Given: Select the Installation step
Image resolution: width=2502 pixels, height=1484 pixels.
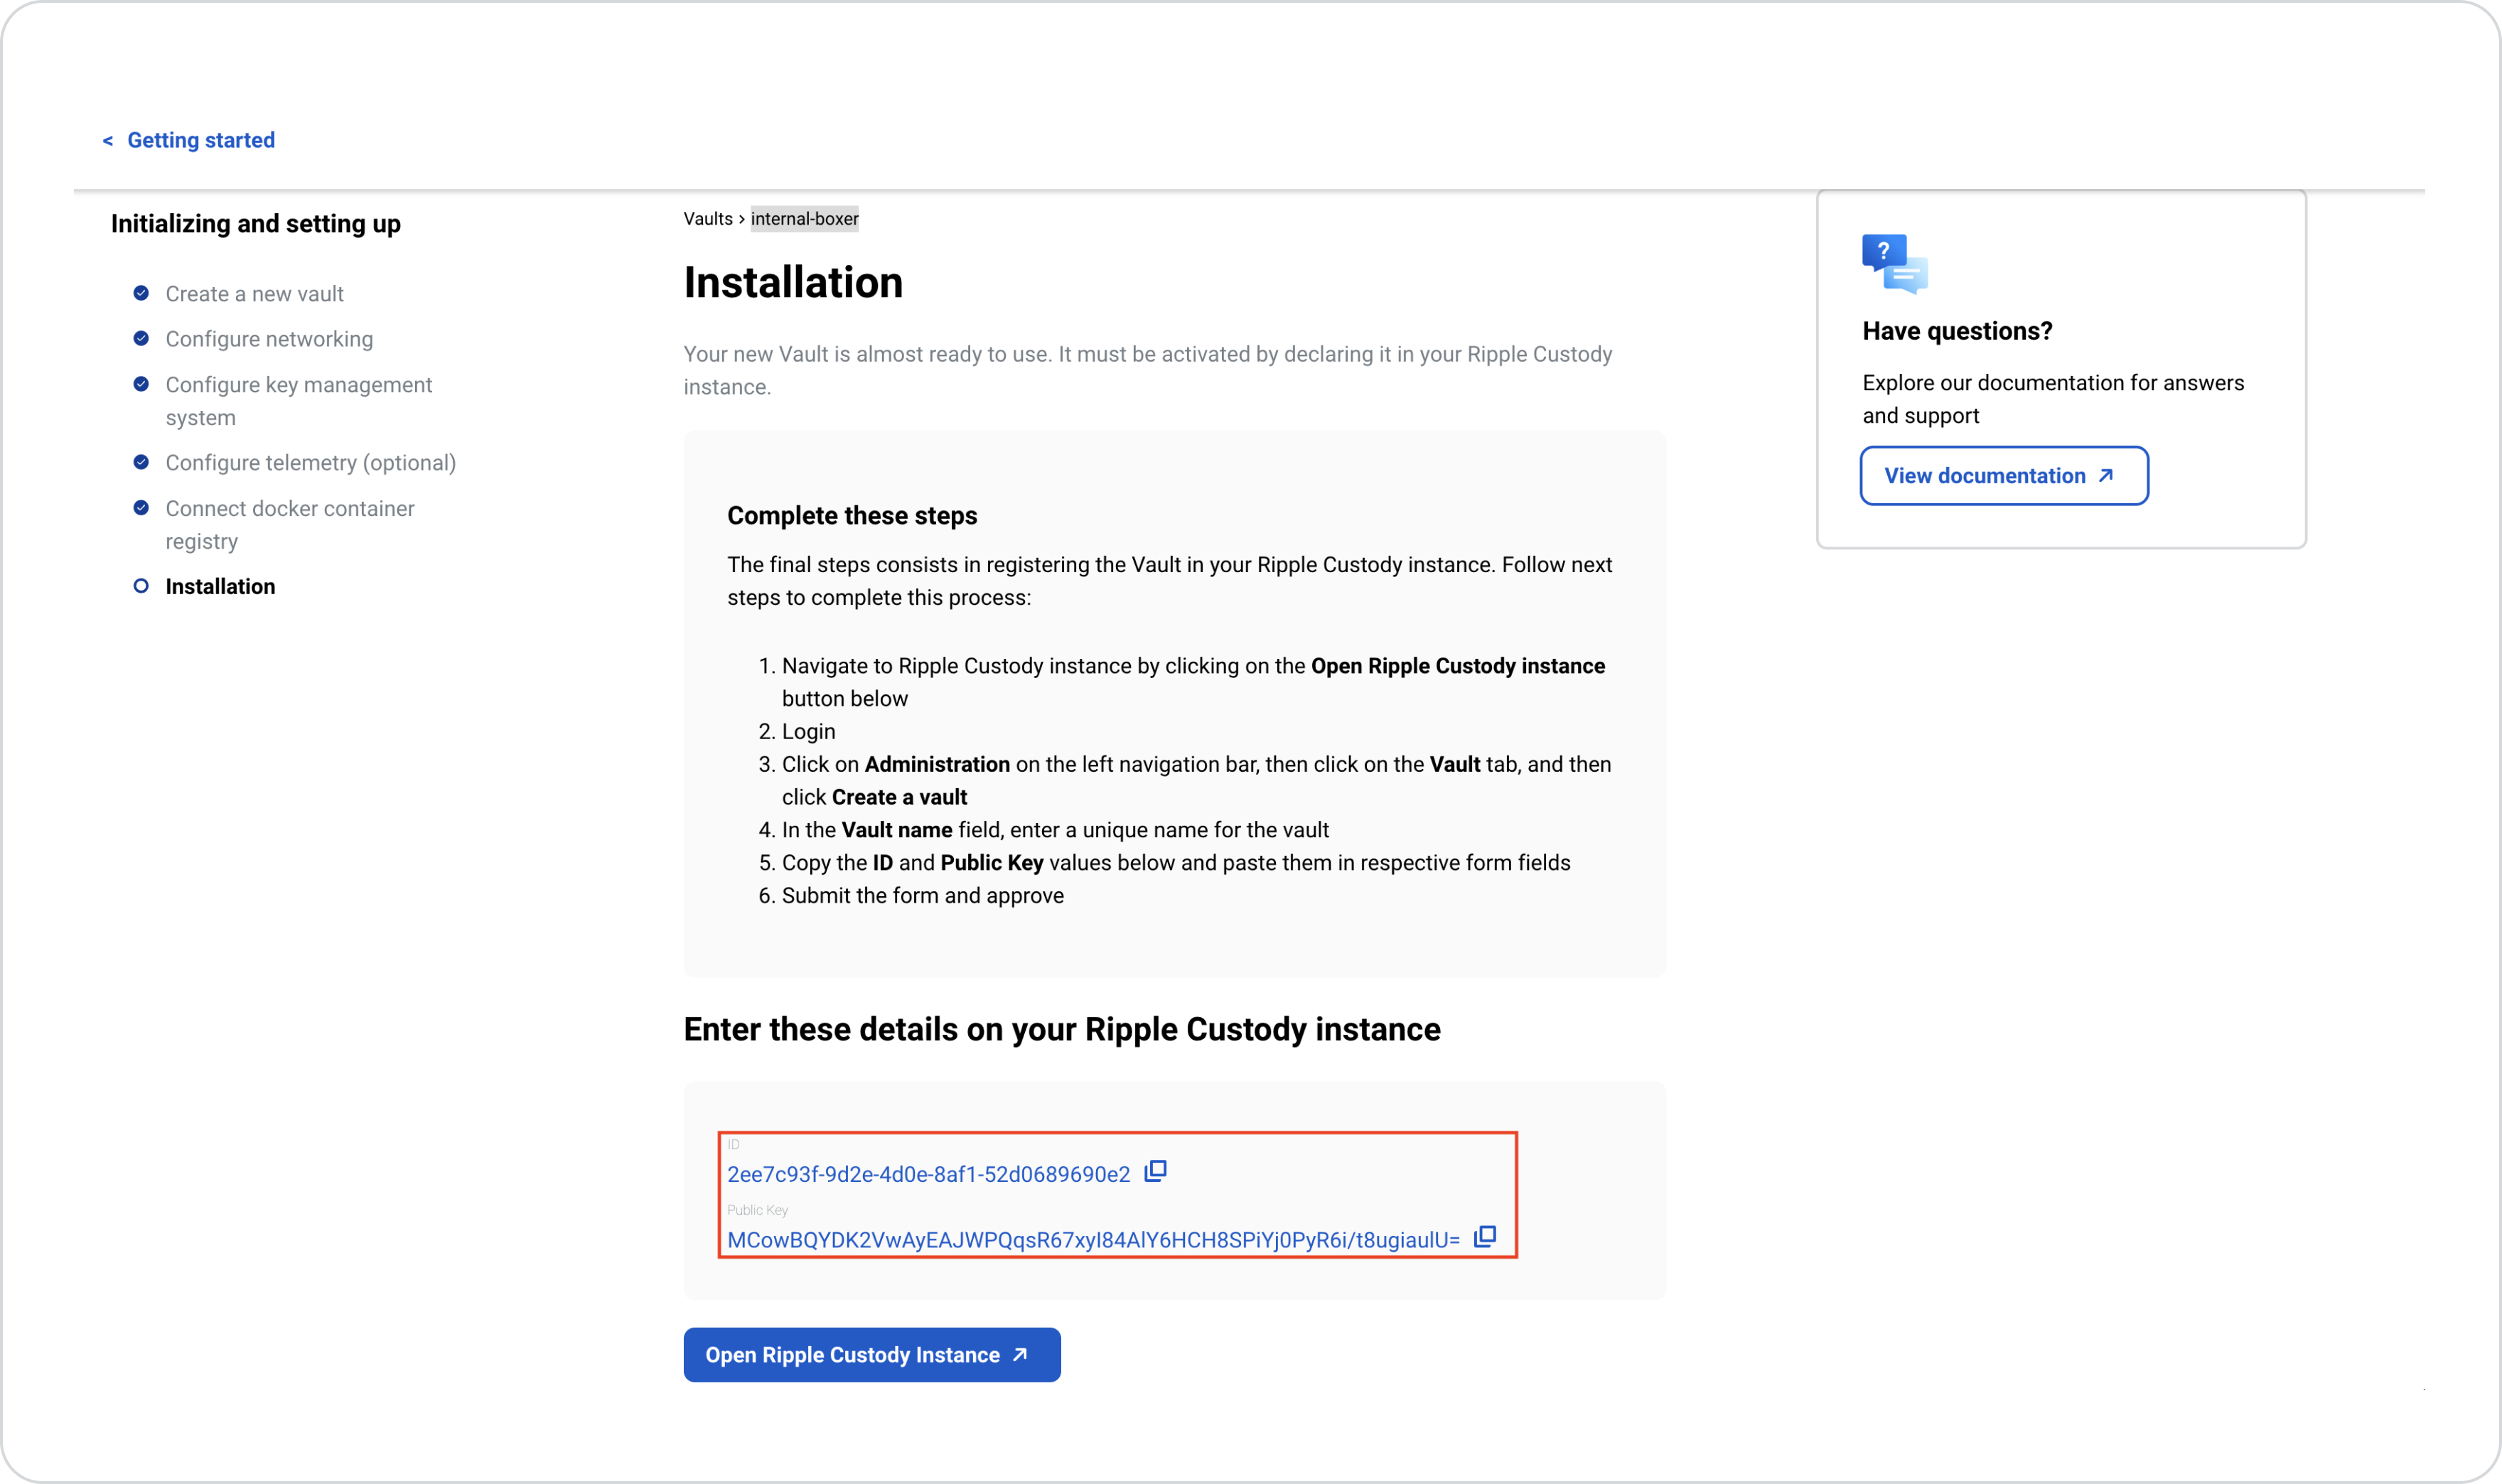Looking at the screenshot, I should [220, 587].
